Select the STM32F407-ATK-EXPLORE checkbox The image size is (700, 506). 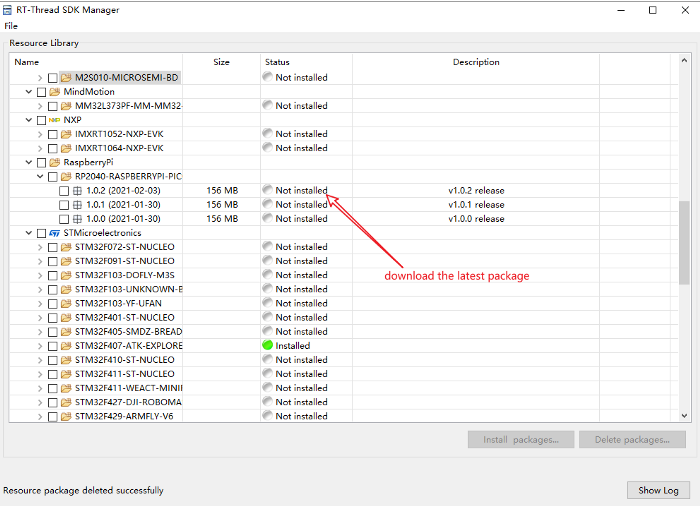click(53, 346)
